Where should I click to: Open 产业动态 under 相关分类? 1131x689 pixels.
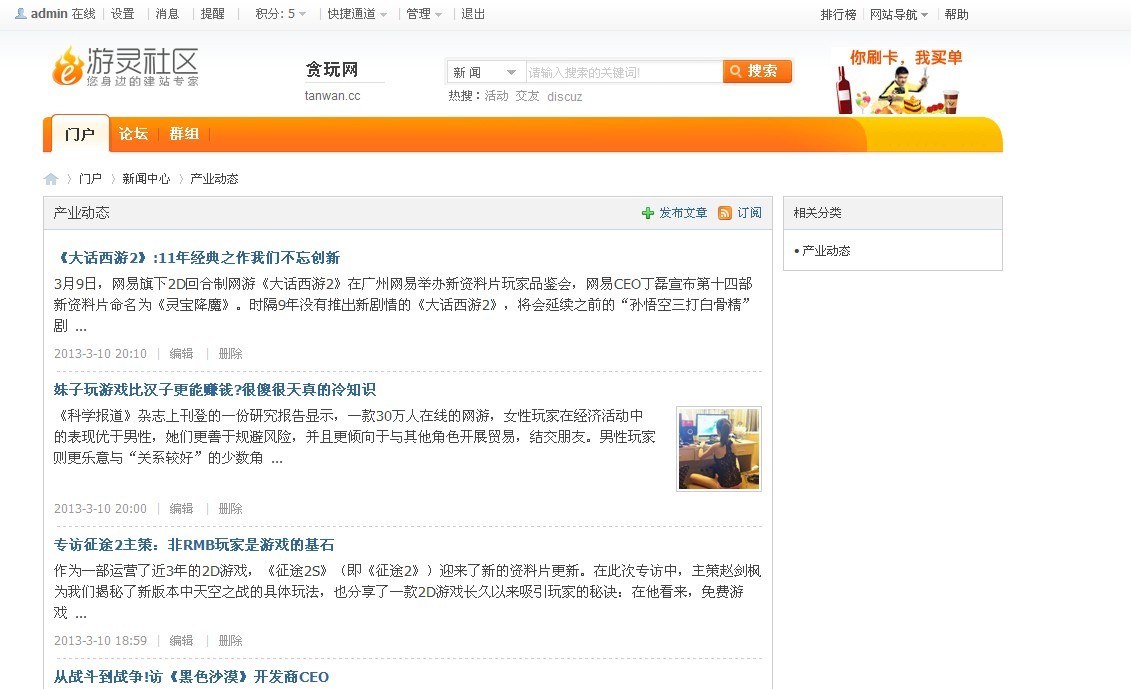827,251
